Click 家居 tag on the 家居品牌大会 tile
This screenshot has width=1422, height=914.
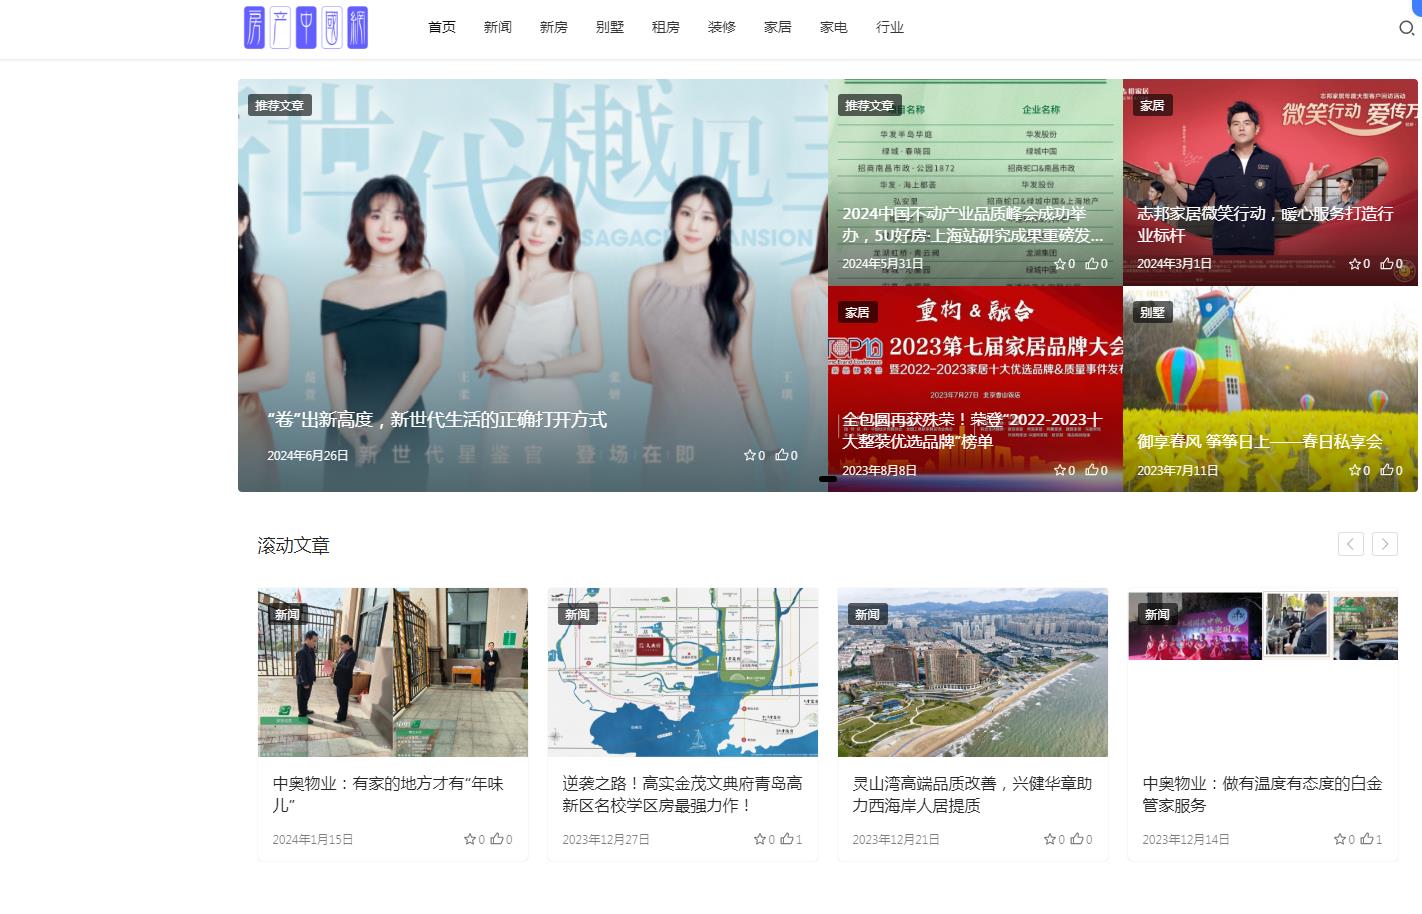(857, 312)
